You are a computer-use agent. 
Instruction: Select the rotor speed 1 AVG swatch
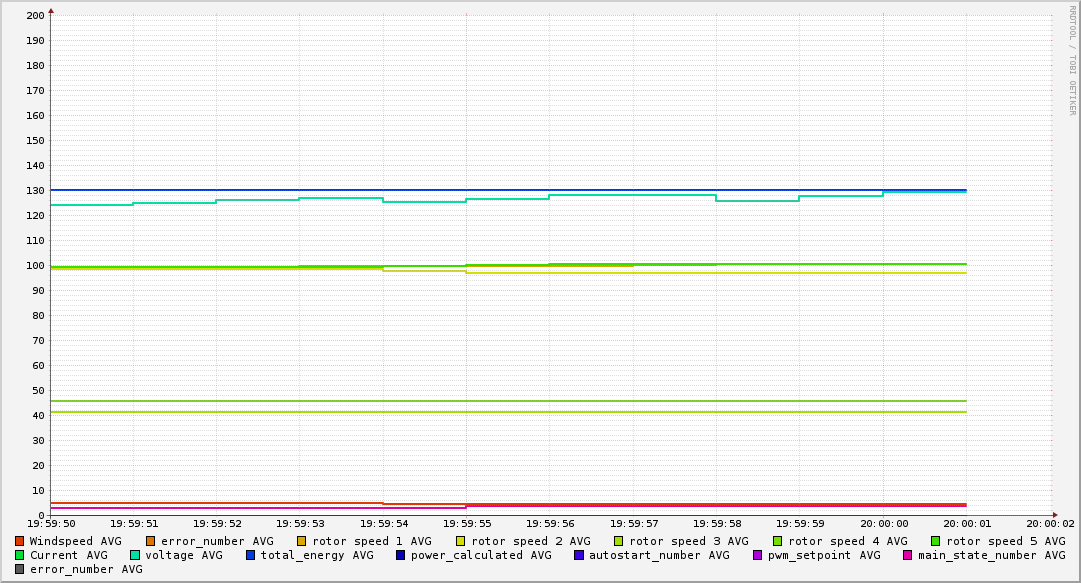(x=302, y=542)
